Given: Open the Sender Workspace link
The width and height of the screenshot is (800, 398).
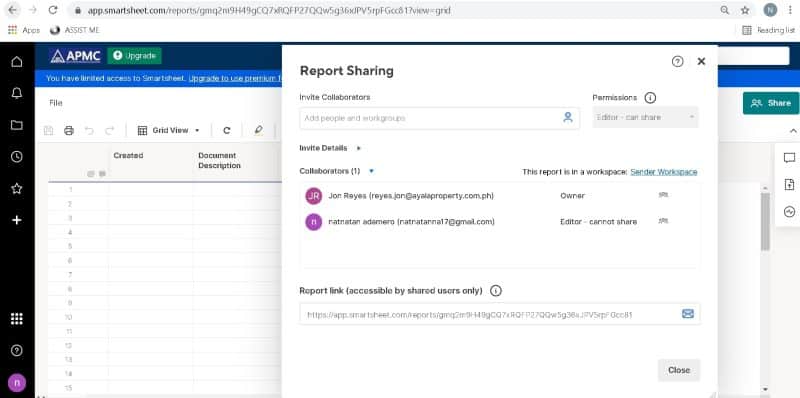Looking at the screenshot, I should pyautogui.click(x=664, y=172).
